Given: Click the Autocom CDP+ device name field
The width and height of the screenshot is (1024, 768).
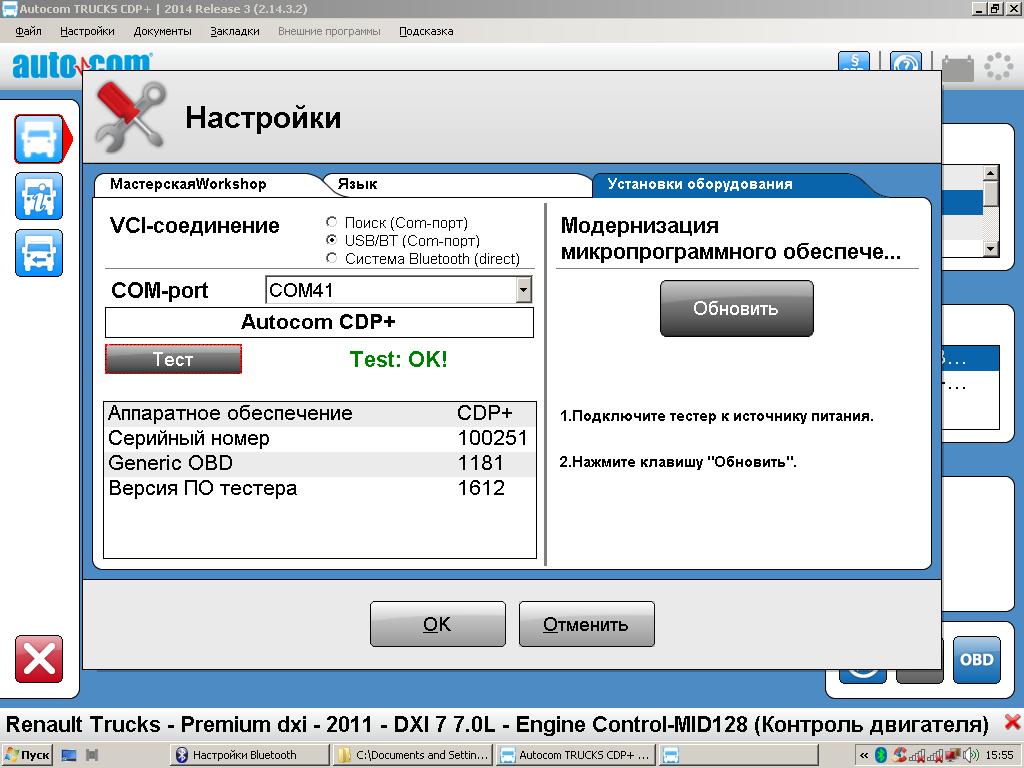Looking at the screenshot, I should coord(319,323).
